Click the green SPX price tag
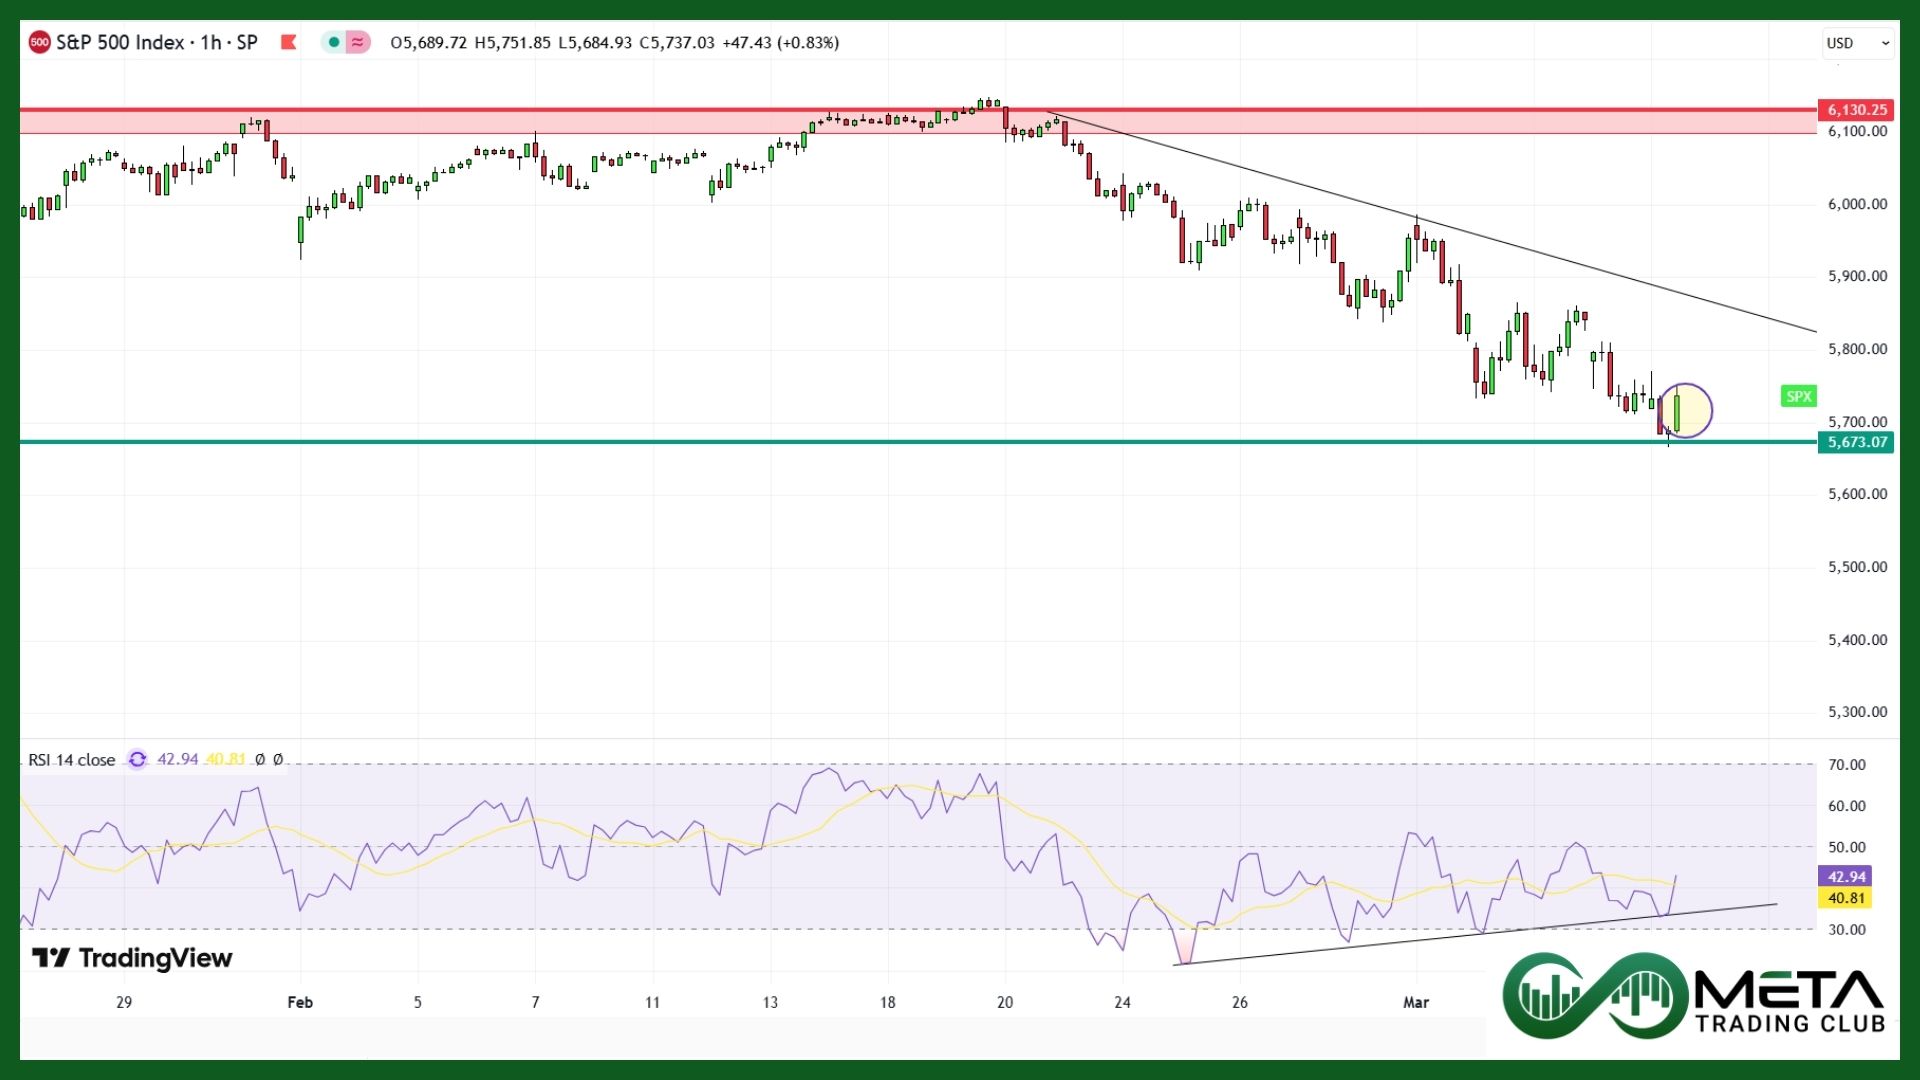The width and height of the screenshot is (1920, 1080). point(1798,396)
